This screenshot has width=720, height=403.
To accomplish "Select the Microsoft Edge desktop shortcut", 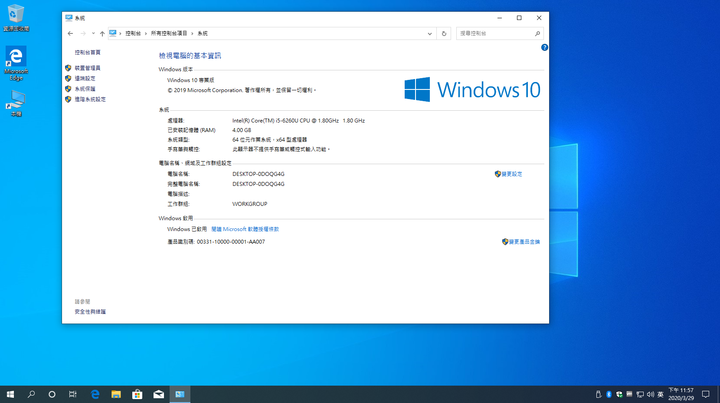I will [16, 63].
